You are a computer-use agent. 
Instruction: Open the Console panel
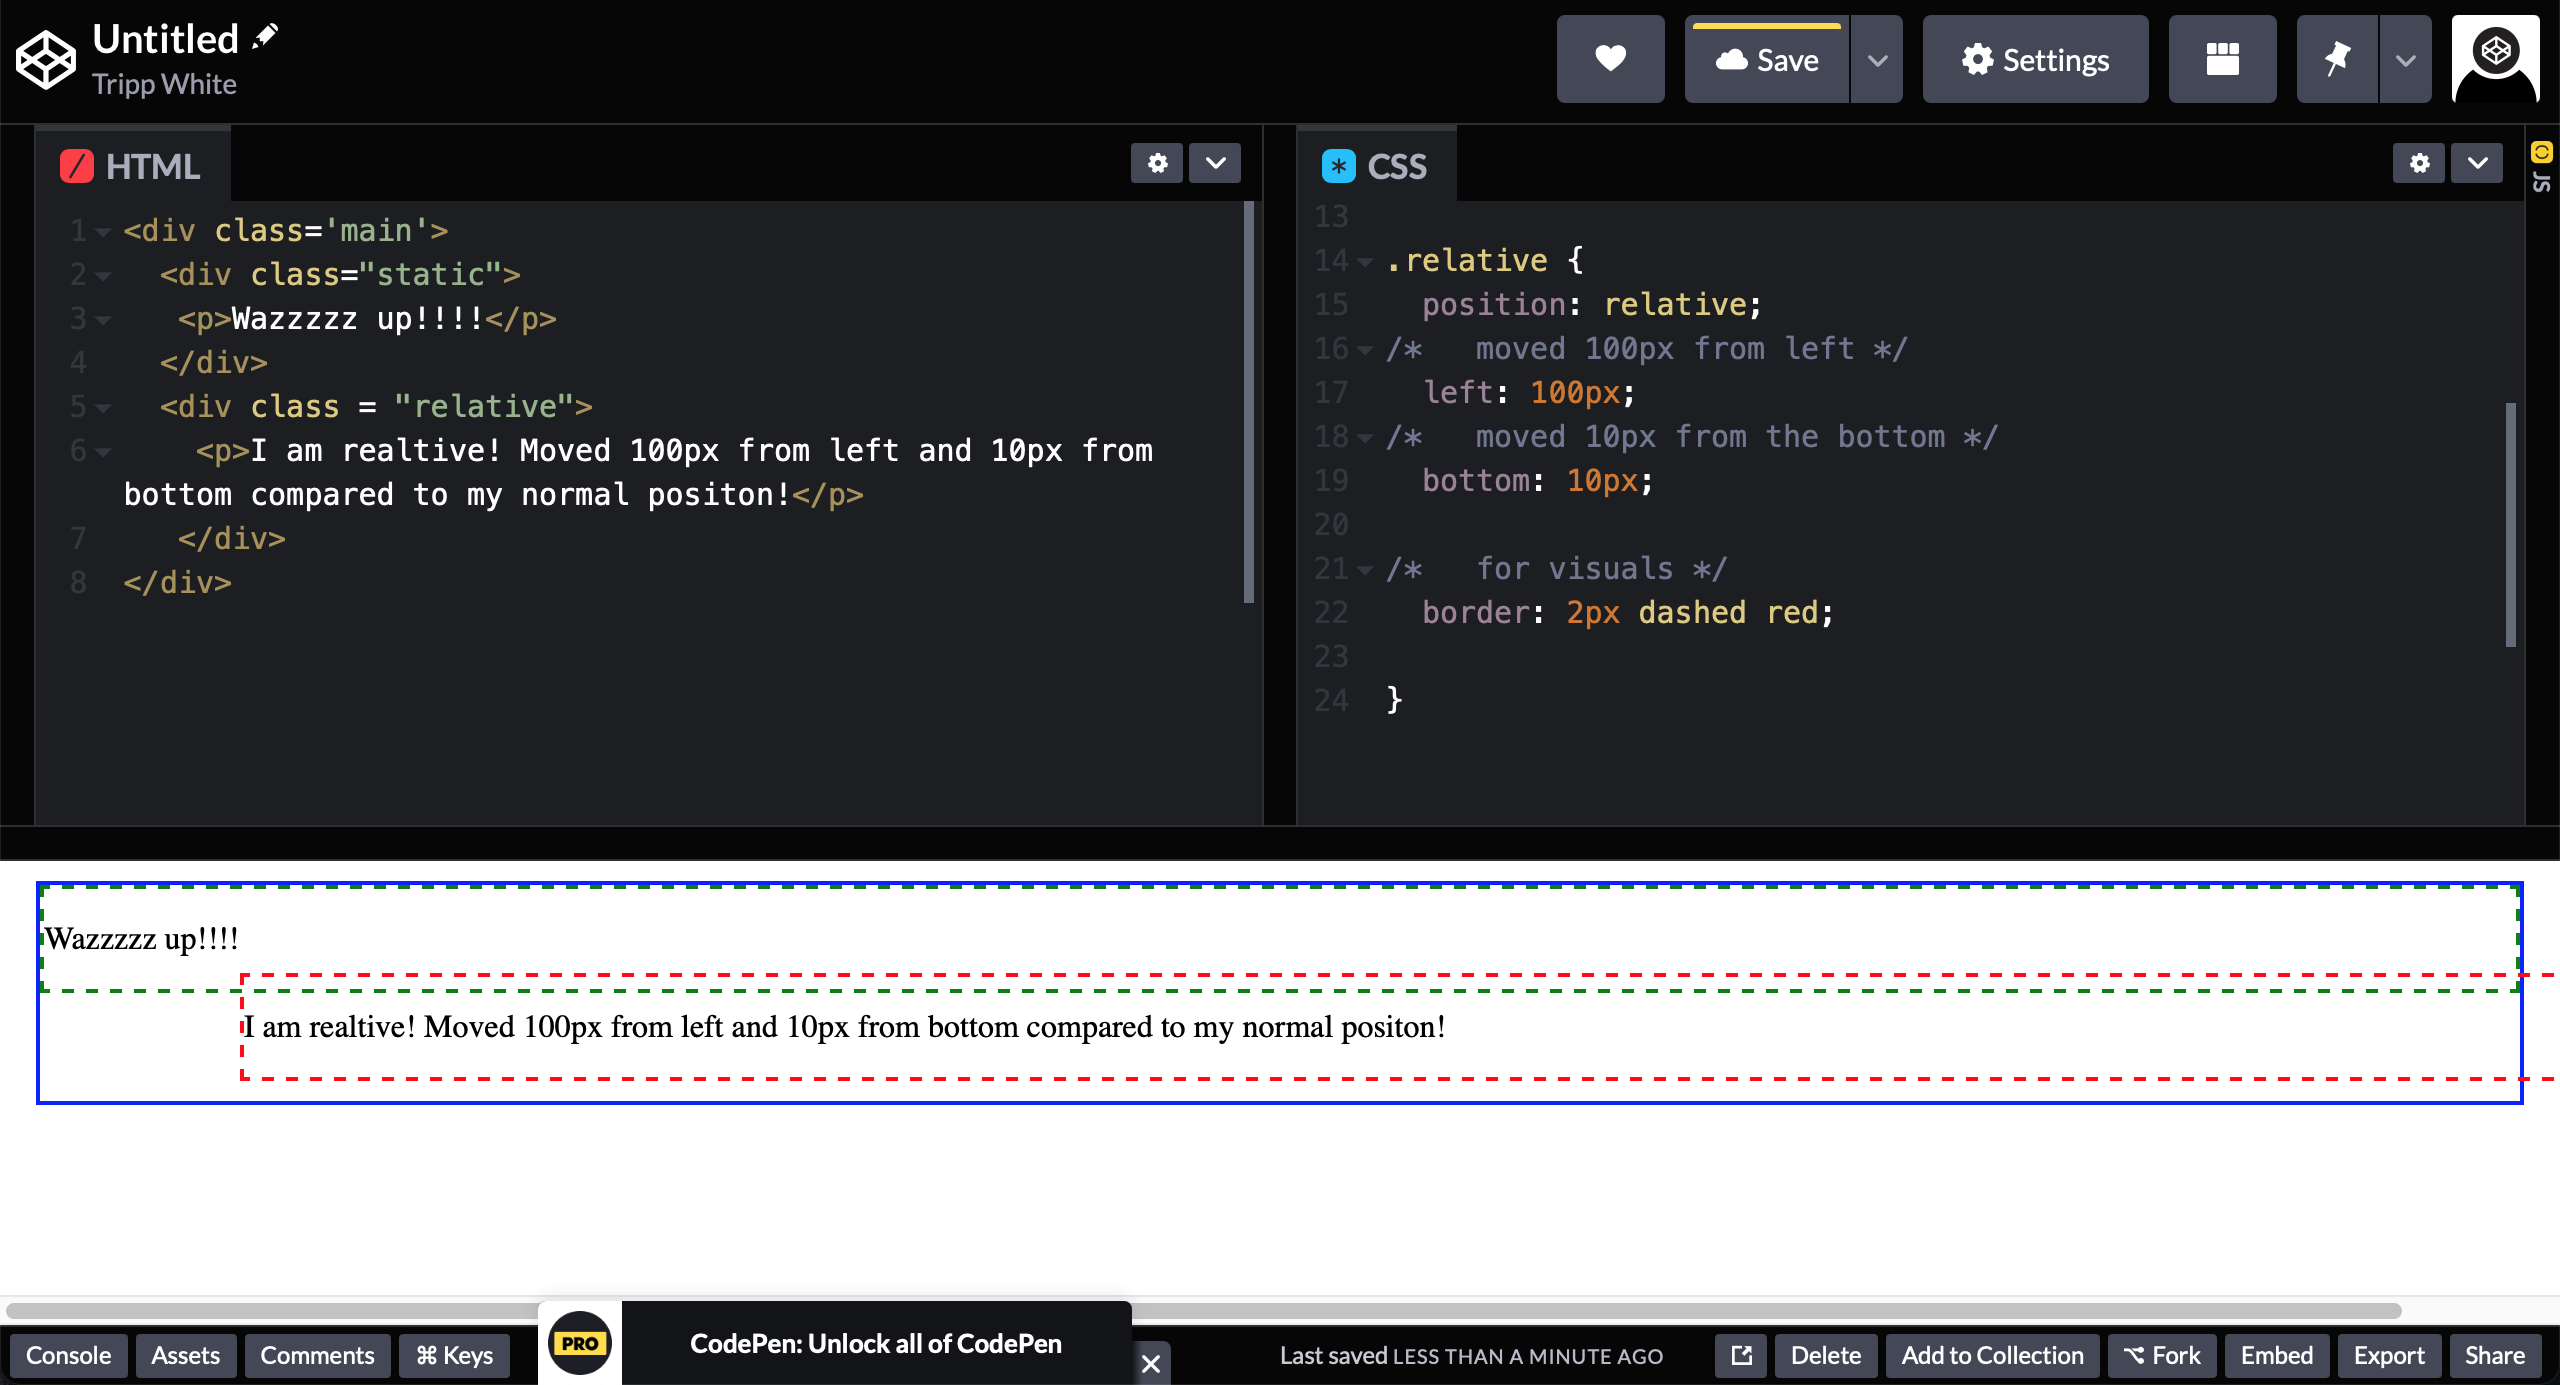tap(69, 1355)
